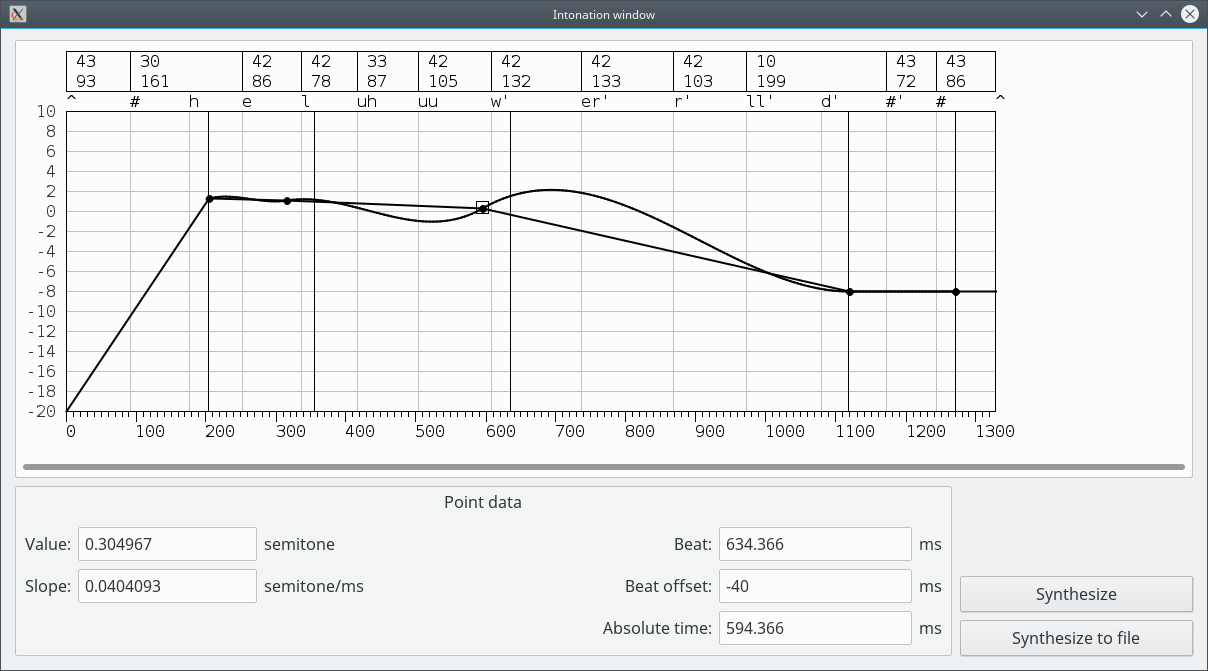Viewport: 1208px width, 671px height.
Task: Click the phoneme cell with values 42 133
Action: click(628, 72)
